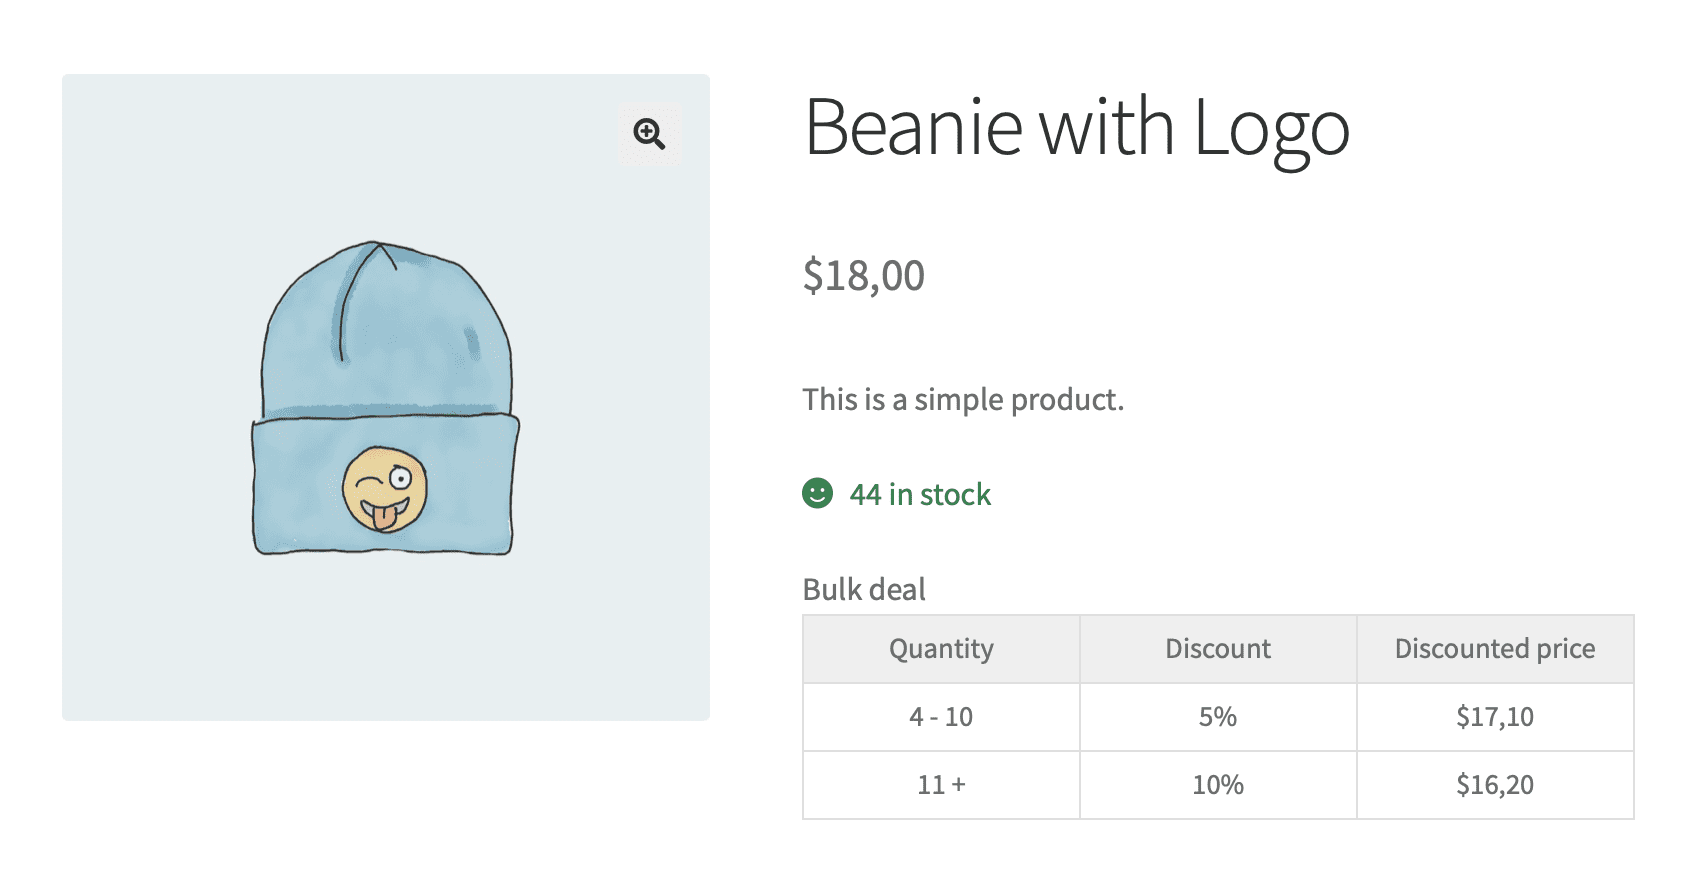Click the Discount column header
The image size is (1684, 890).
coord(1218,649)
